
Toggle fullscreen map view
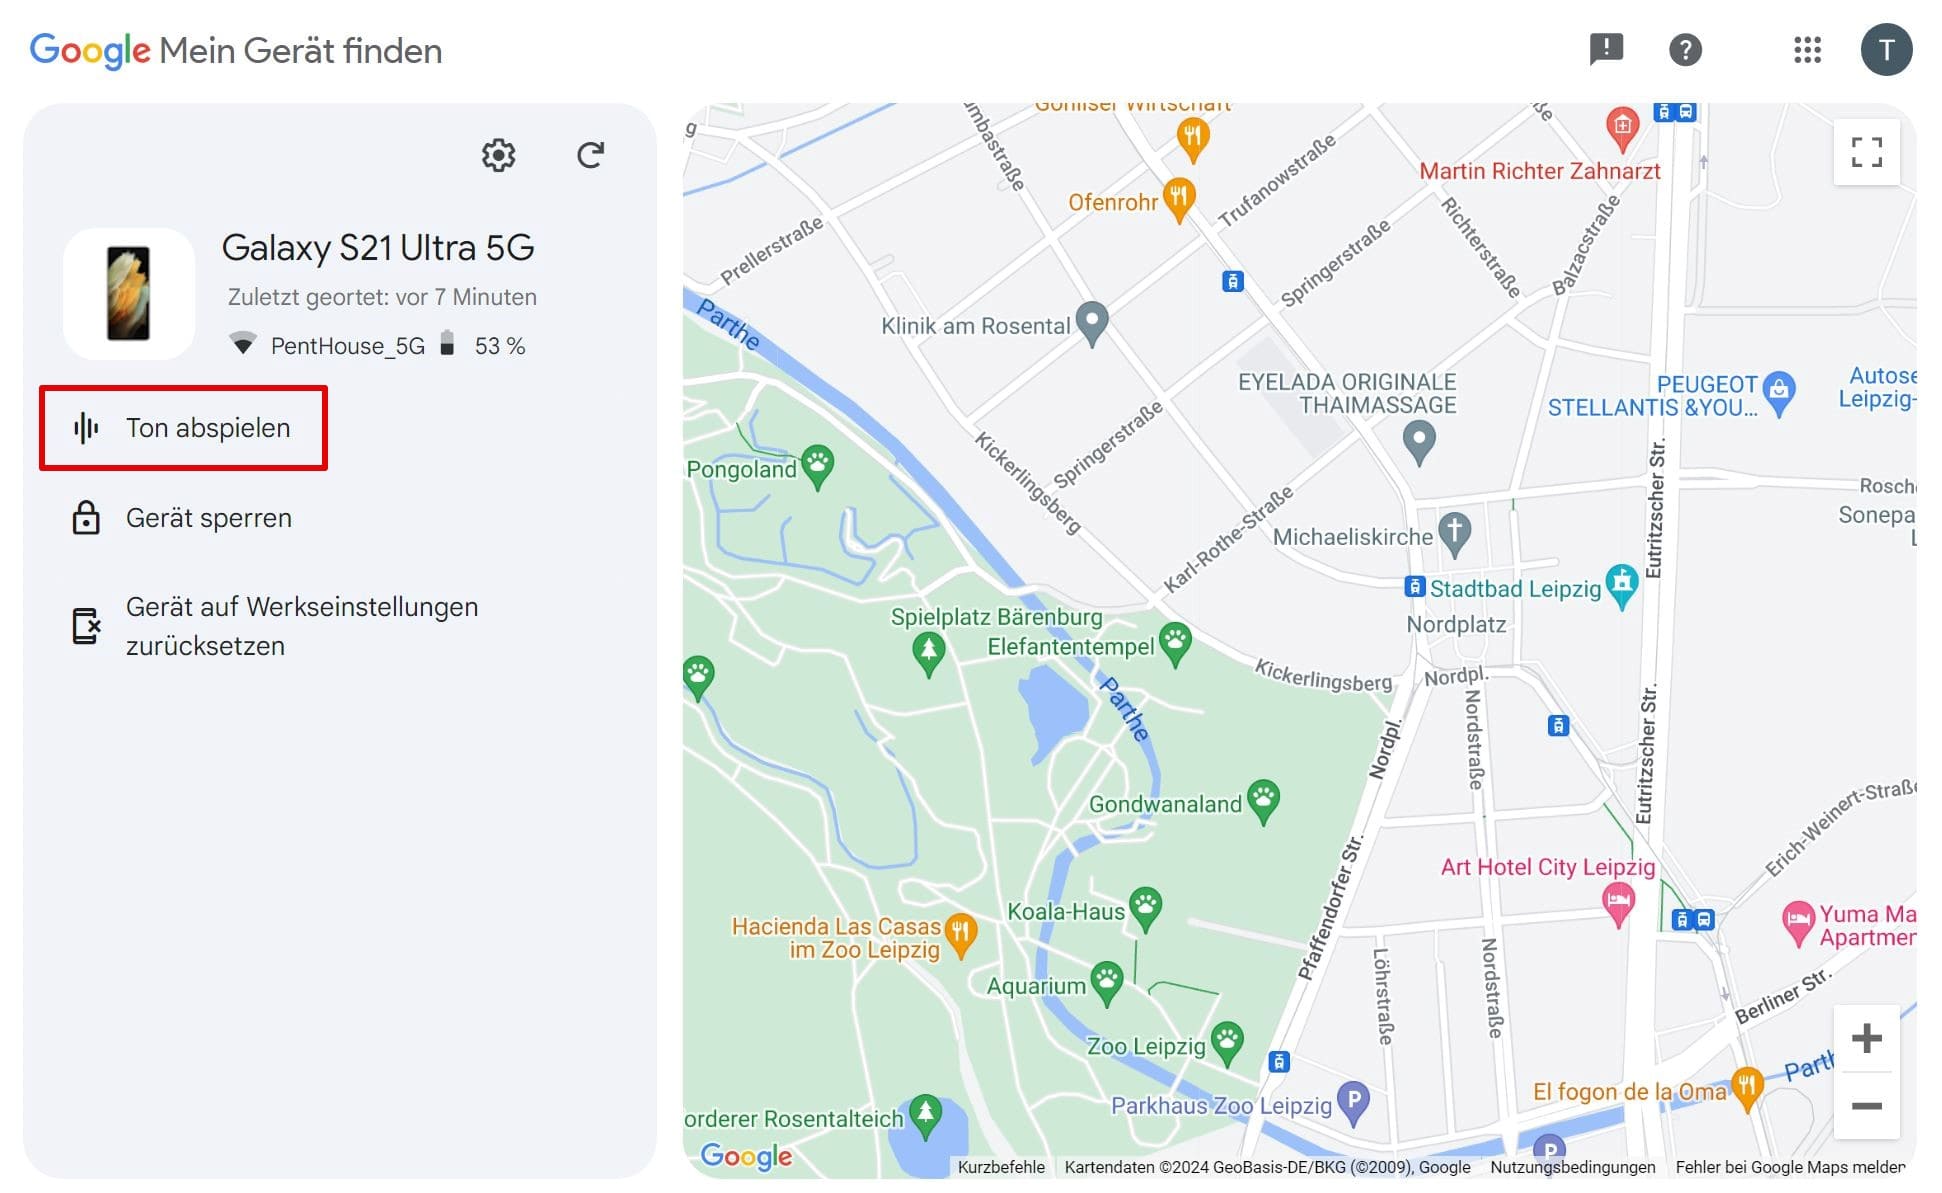[1866, 152]
